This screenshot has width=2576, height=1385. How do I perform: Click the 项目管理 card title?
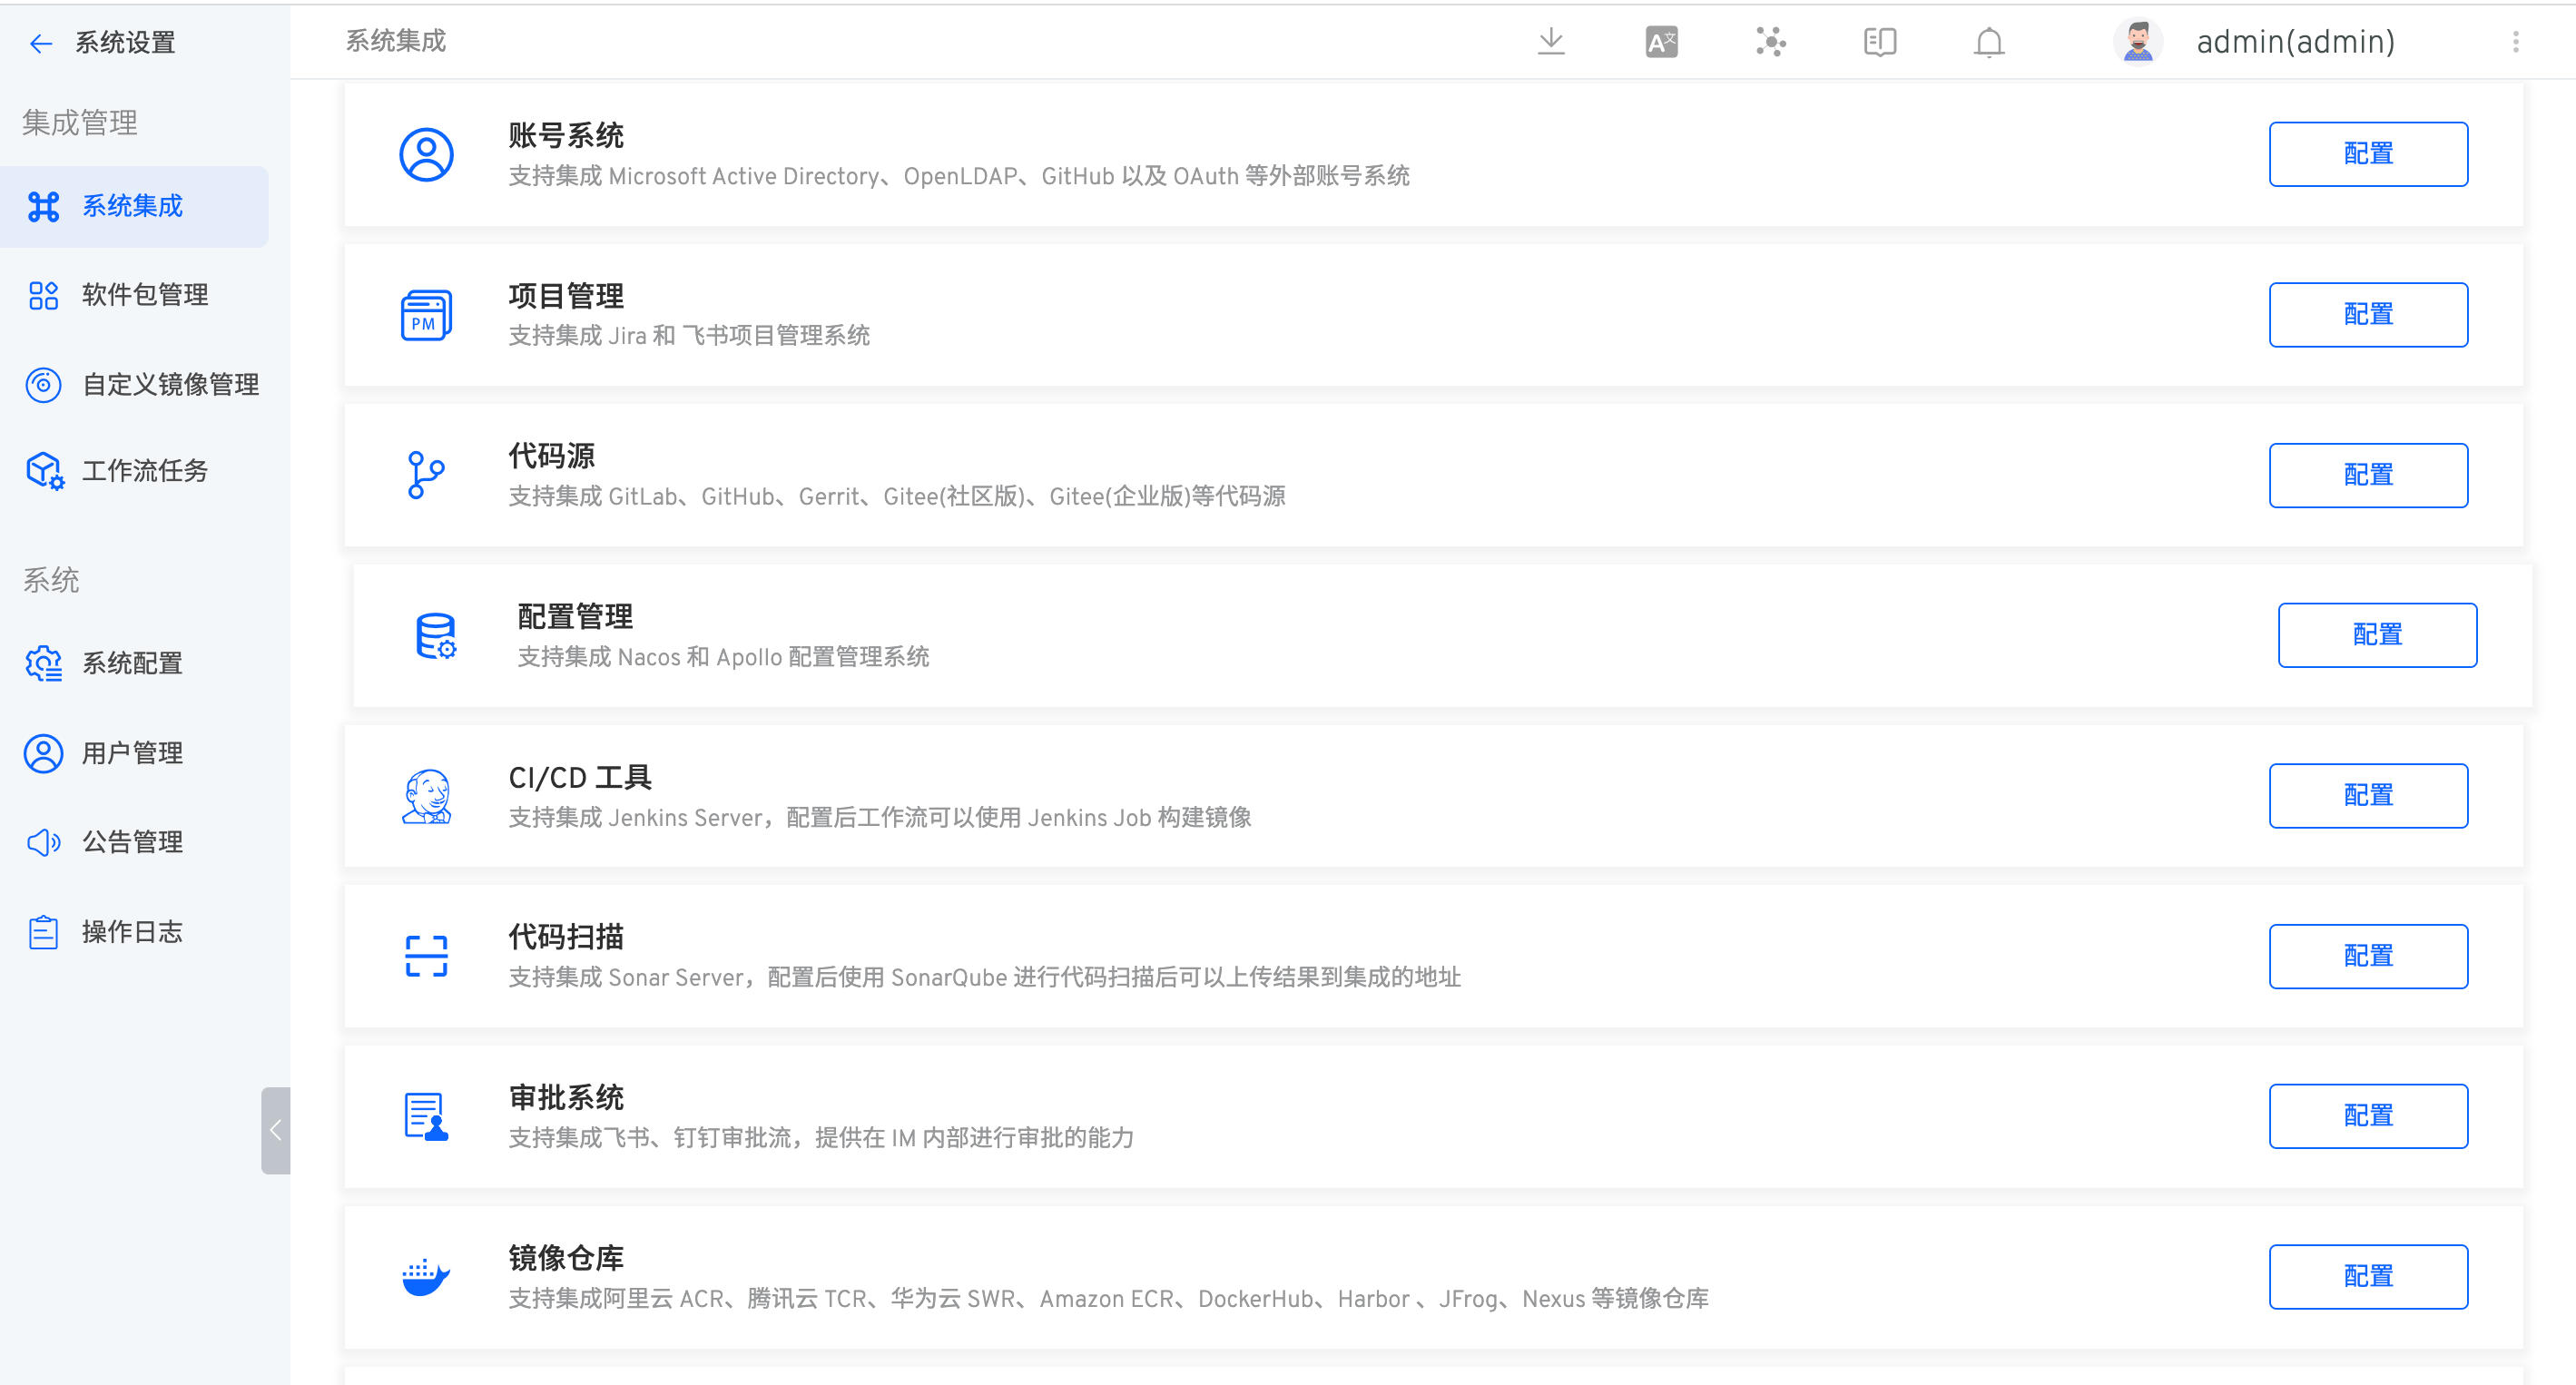[x=566, y=296]
